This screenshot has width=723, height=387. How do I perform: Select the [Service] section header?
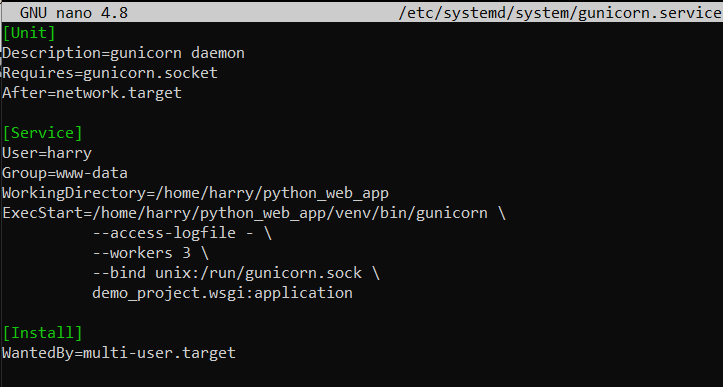pyautogui.click(x=42, y=133)
